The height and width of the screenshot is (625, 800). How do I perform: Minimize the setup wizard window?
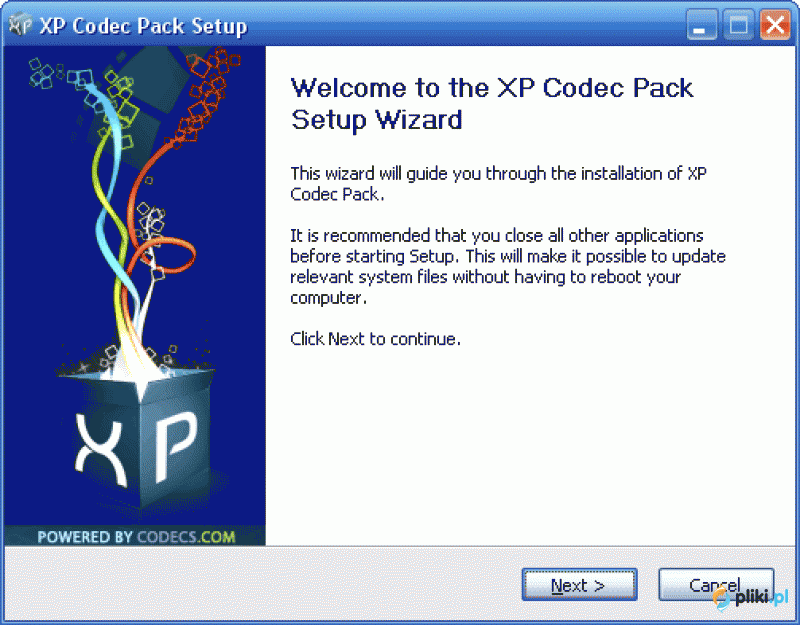(x=702, y=24)
